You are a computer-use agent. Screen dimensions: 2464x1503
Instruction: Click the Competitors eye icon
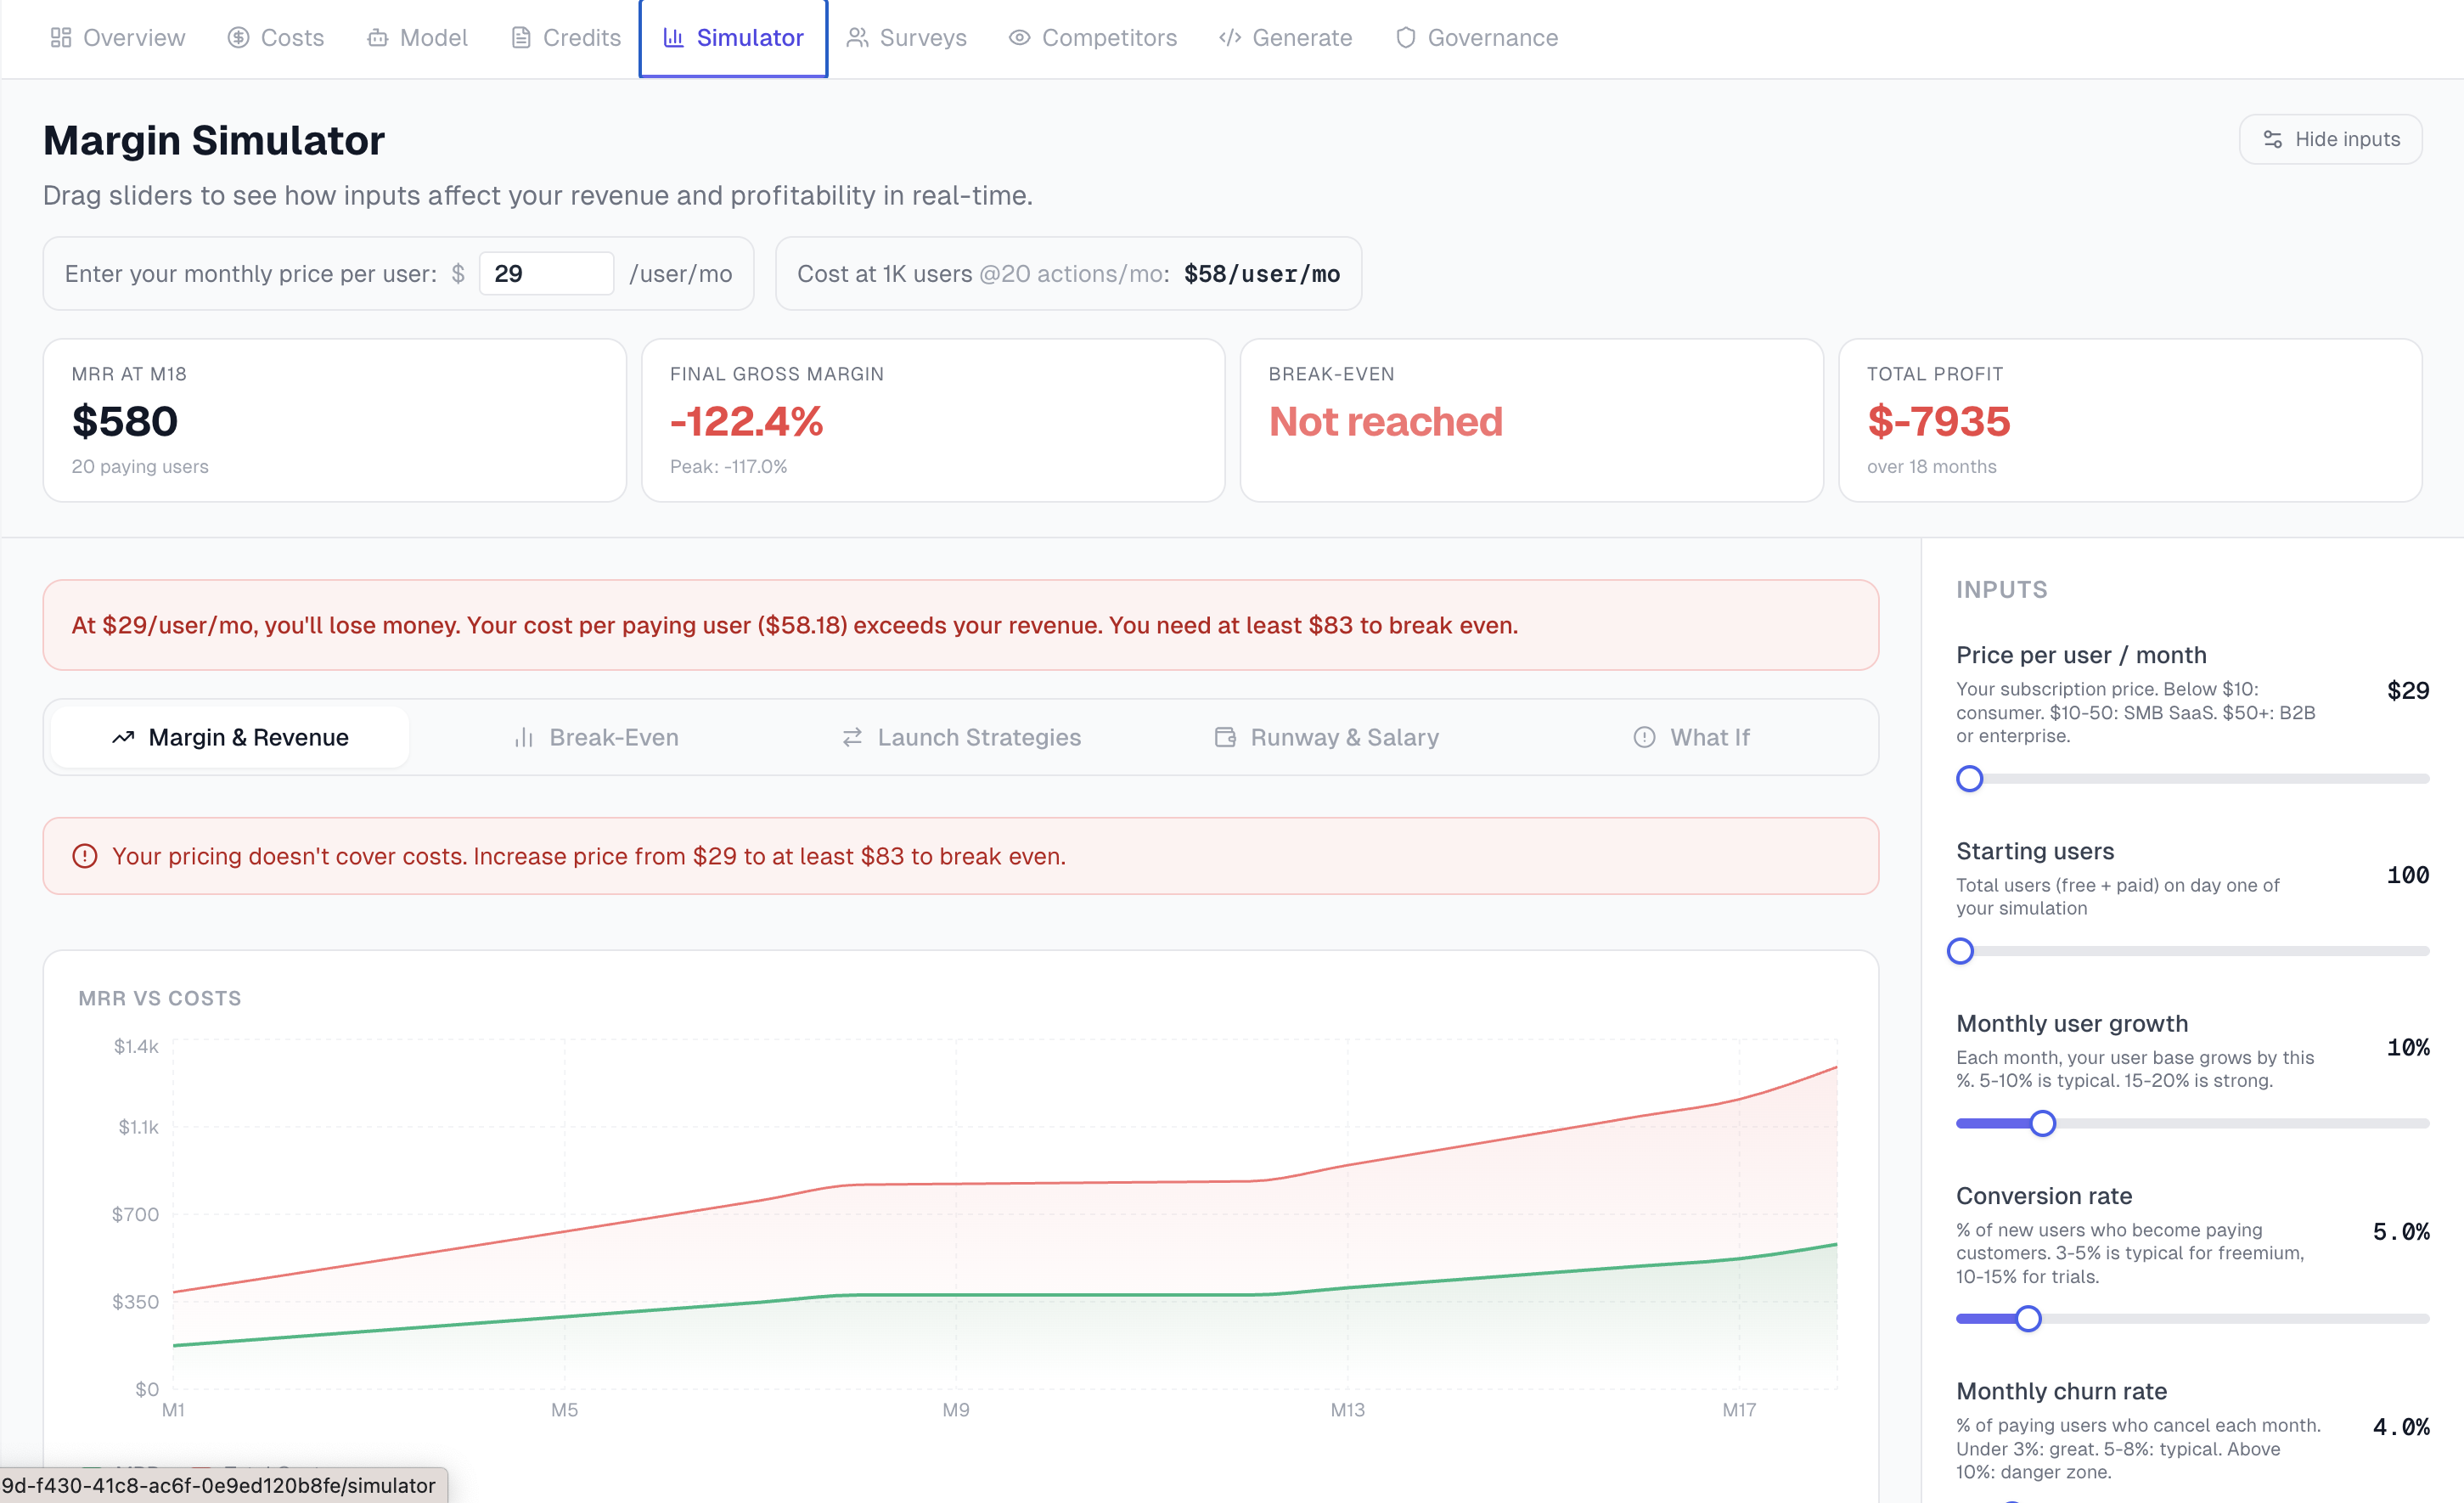click(x=1019, y=38)
